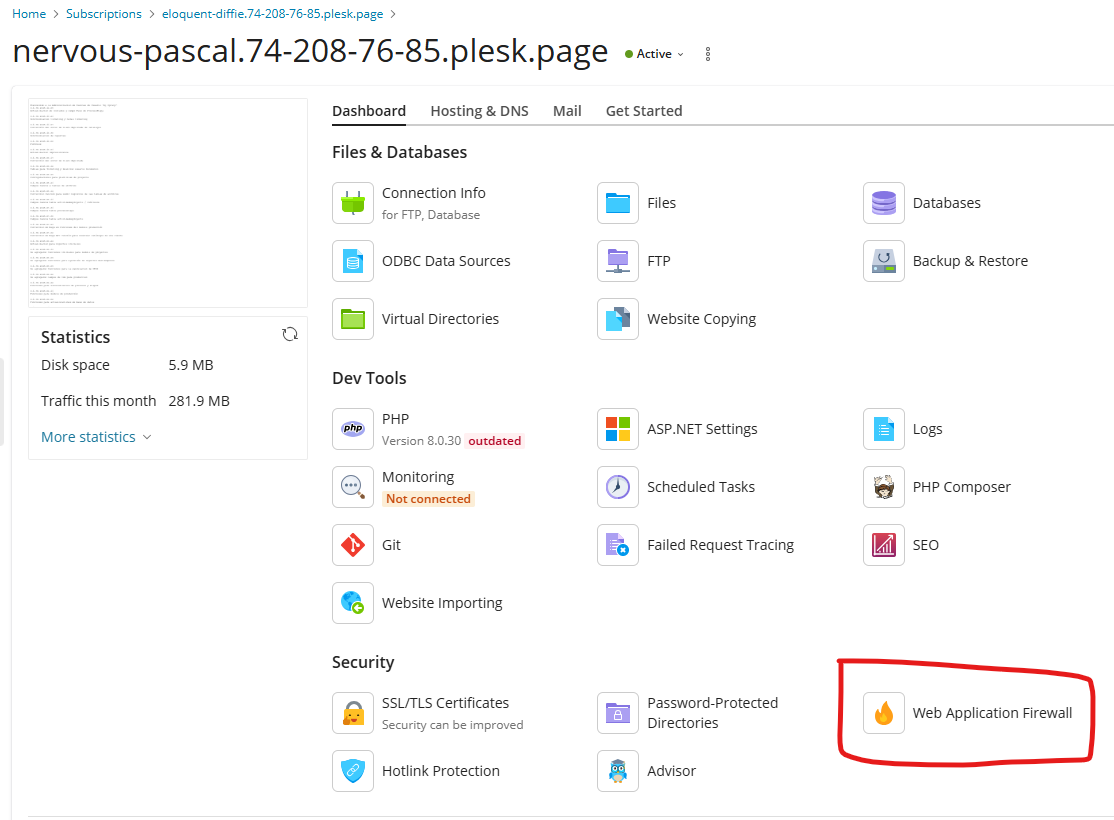Click the Traffic 281.9 MB value
The width and height of the screenshot is (1114, 820).
(x=199, y=401)
